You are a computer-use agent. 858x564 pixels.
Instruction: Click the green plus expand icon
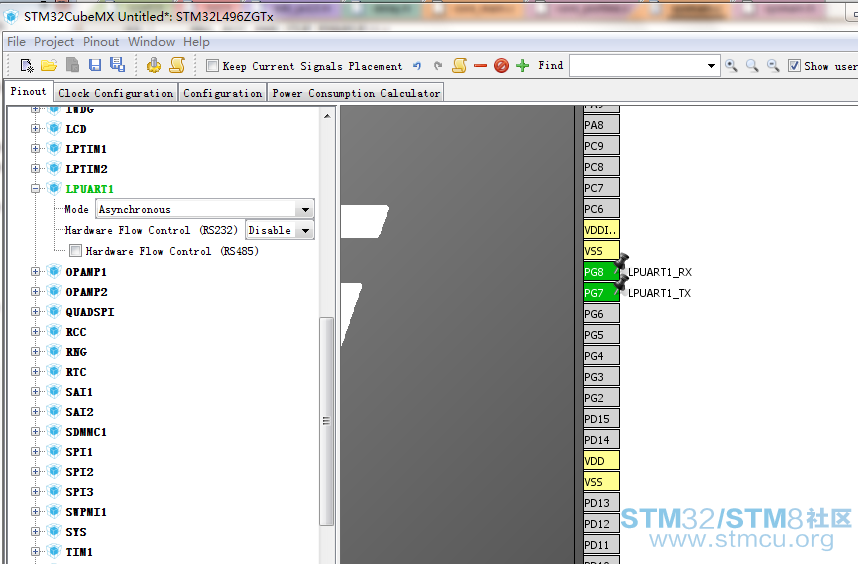(x=523, y=66)
